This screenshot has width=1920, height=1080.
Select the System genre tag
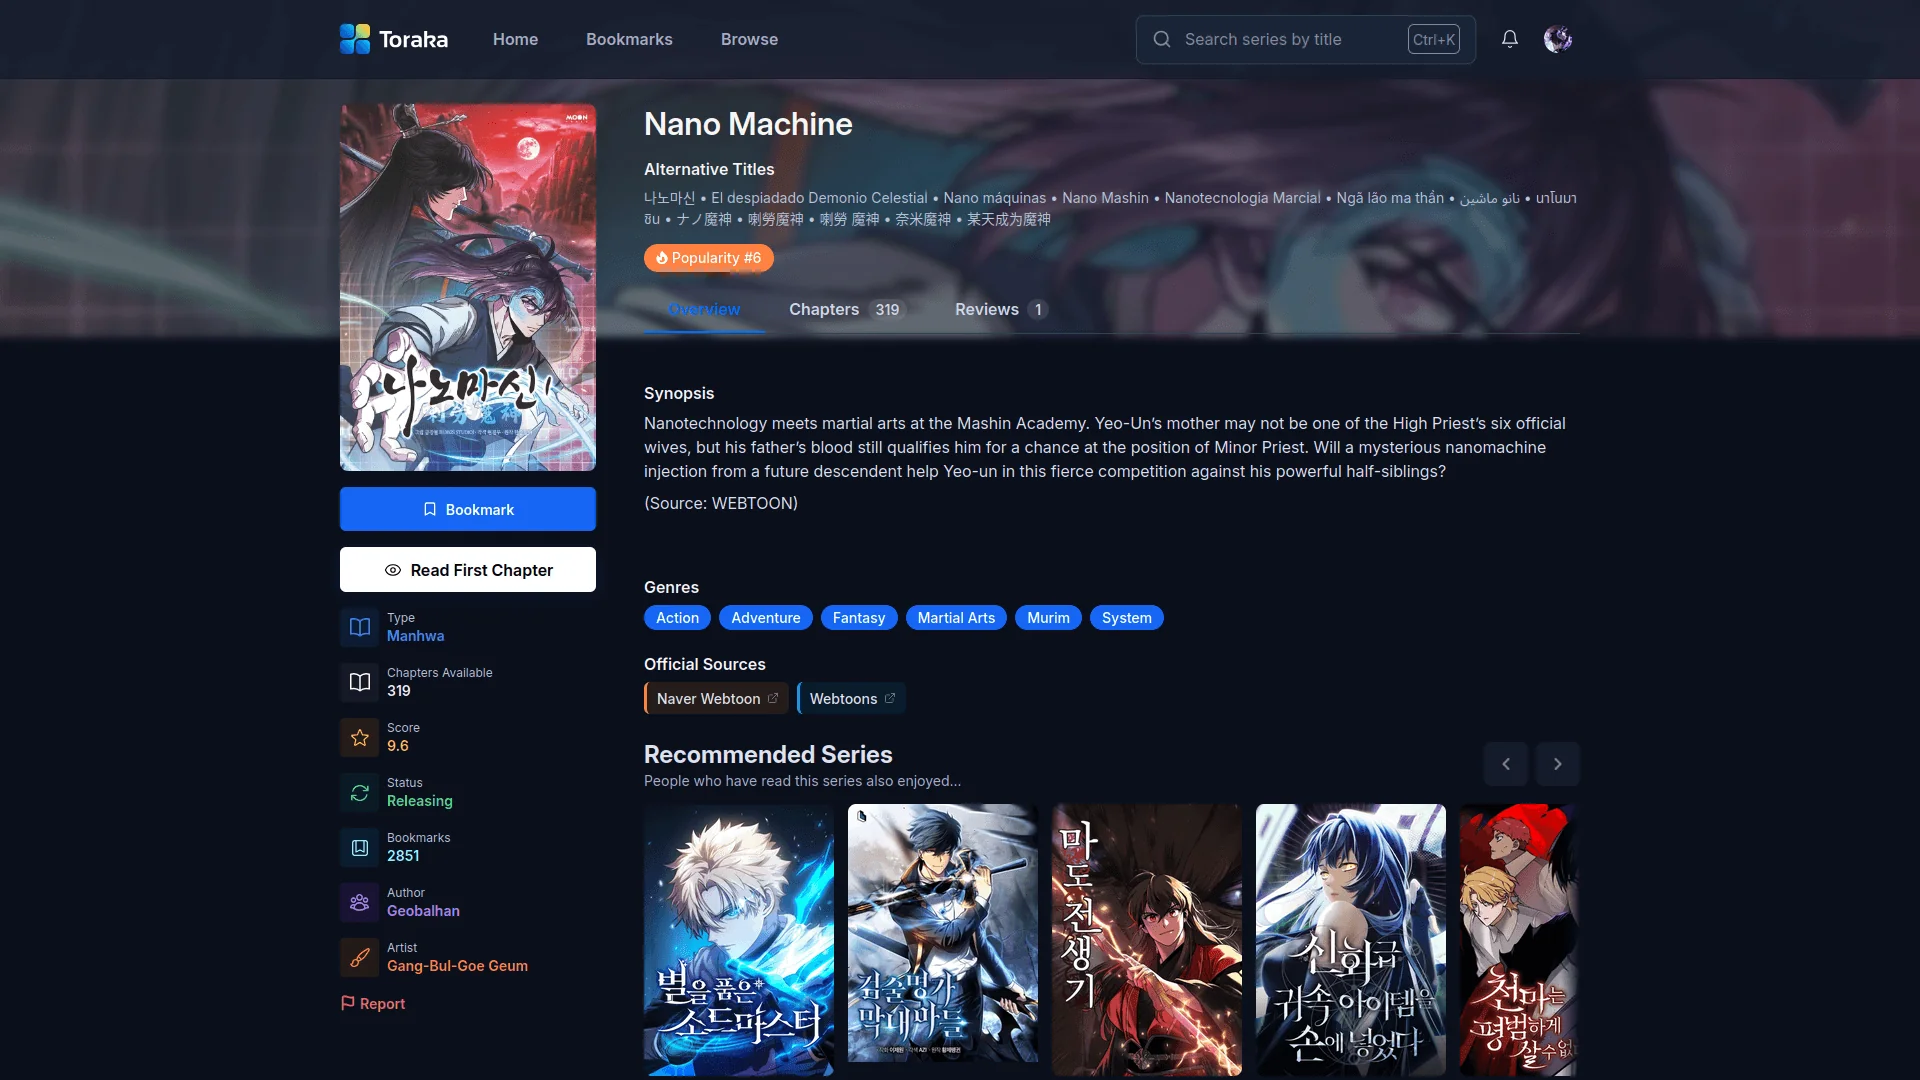click(1127, 618)
